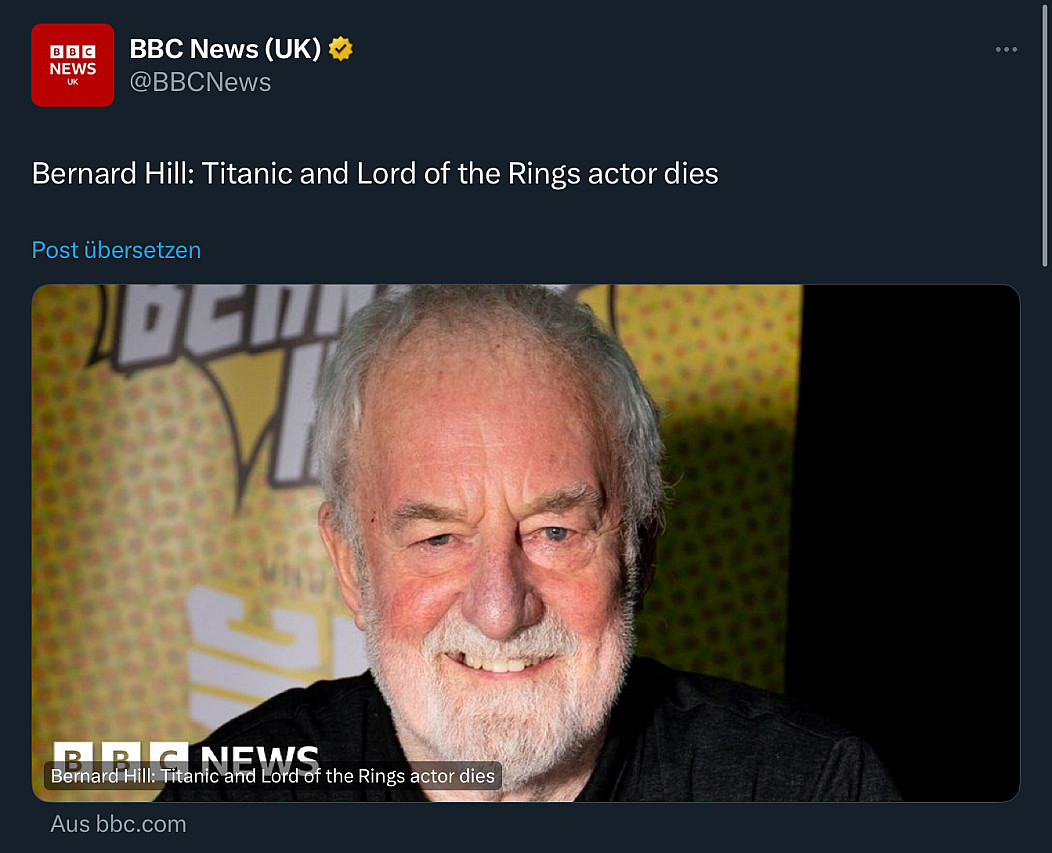Image resolution: width=1052 pixels, height=853 pixels.
Task: Click the headline caption overlay on card
Action: tap(273, 776)
